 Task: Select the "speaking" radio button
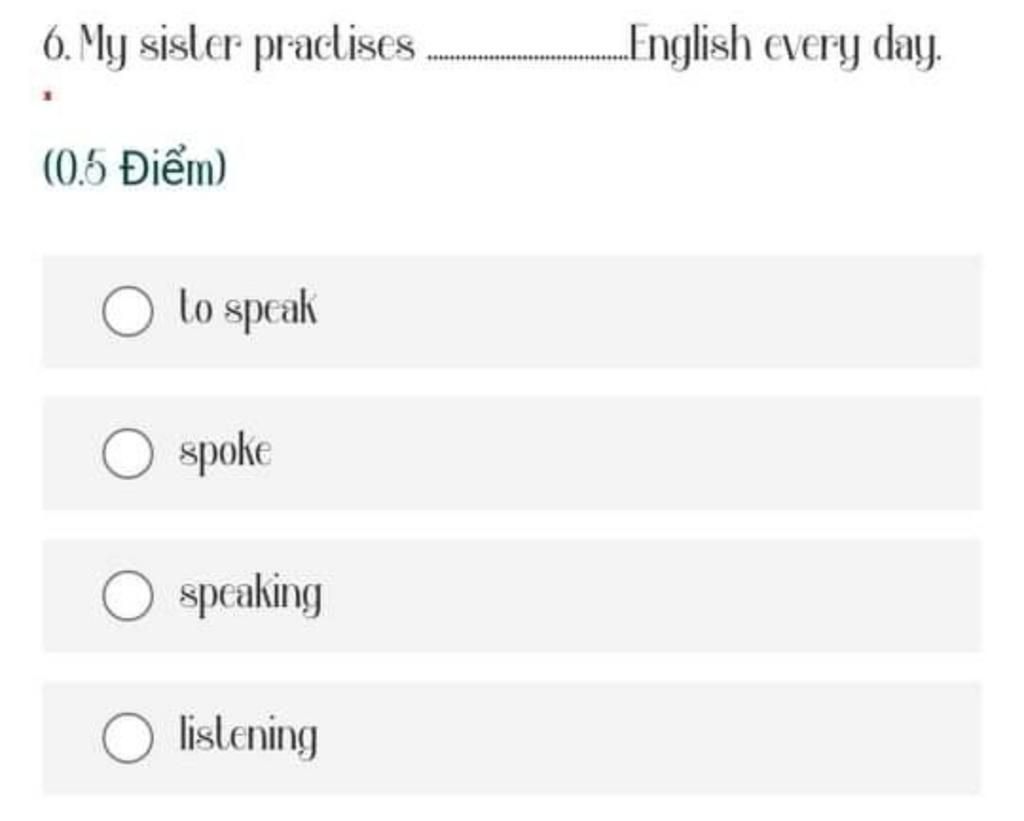[x=128, y=595]
